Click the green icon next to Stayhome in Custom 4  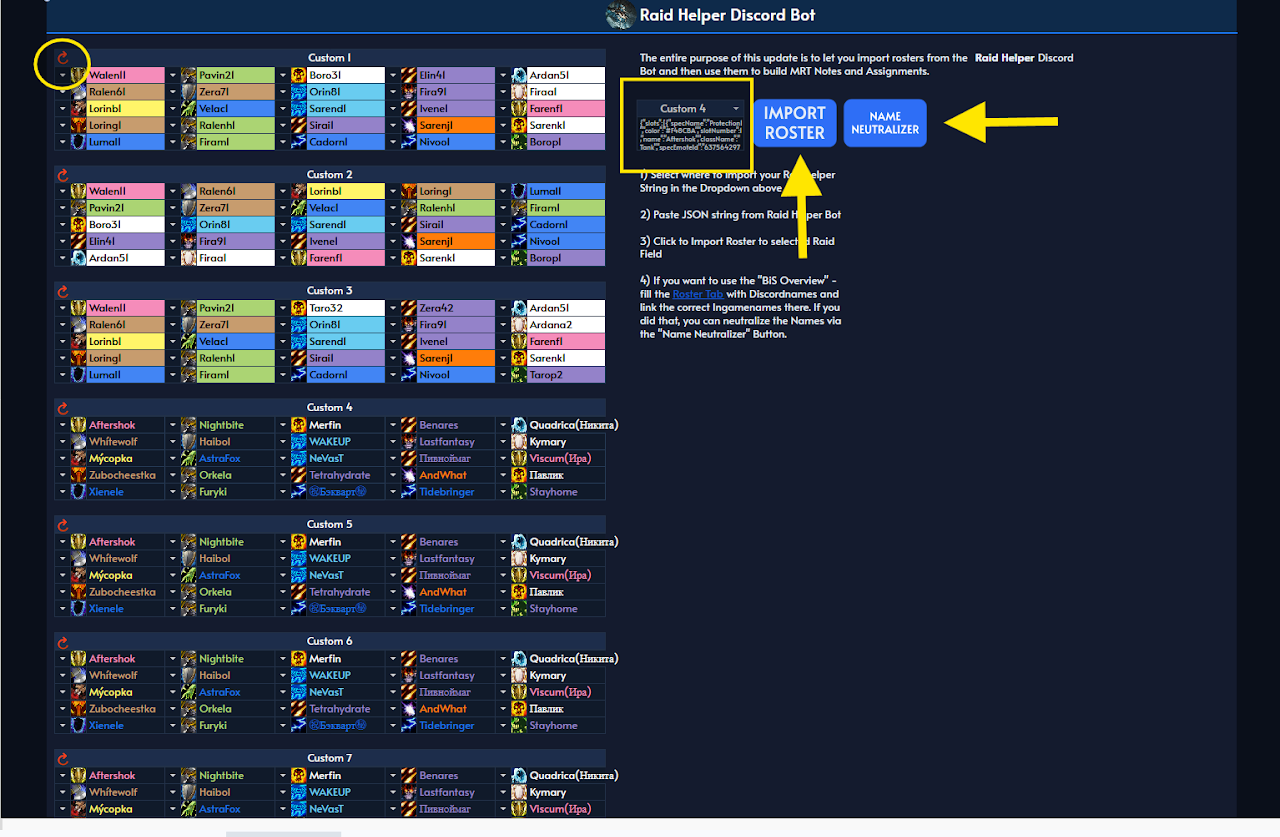519,492
